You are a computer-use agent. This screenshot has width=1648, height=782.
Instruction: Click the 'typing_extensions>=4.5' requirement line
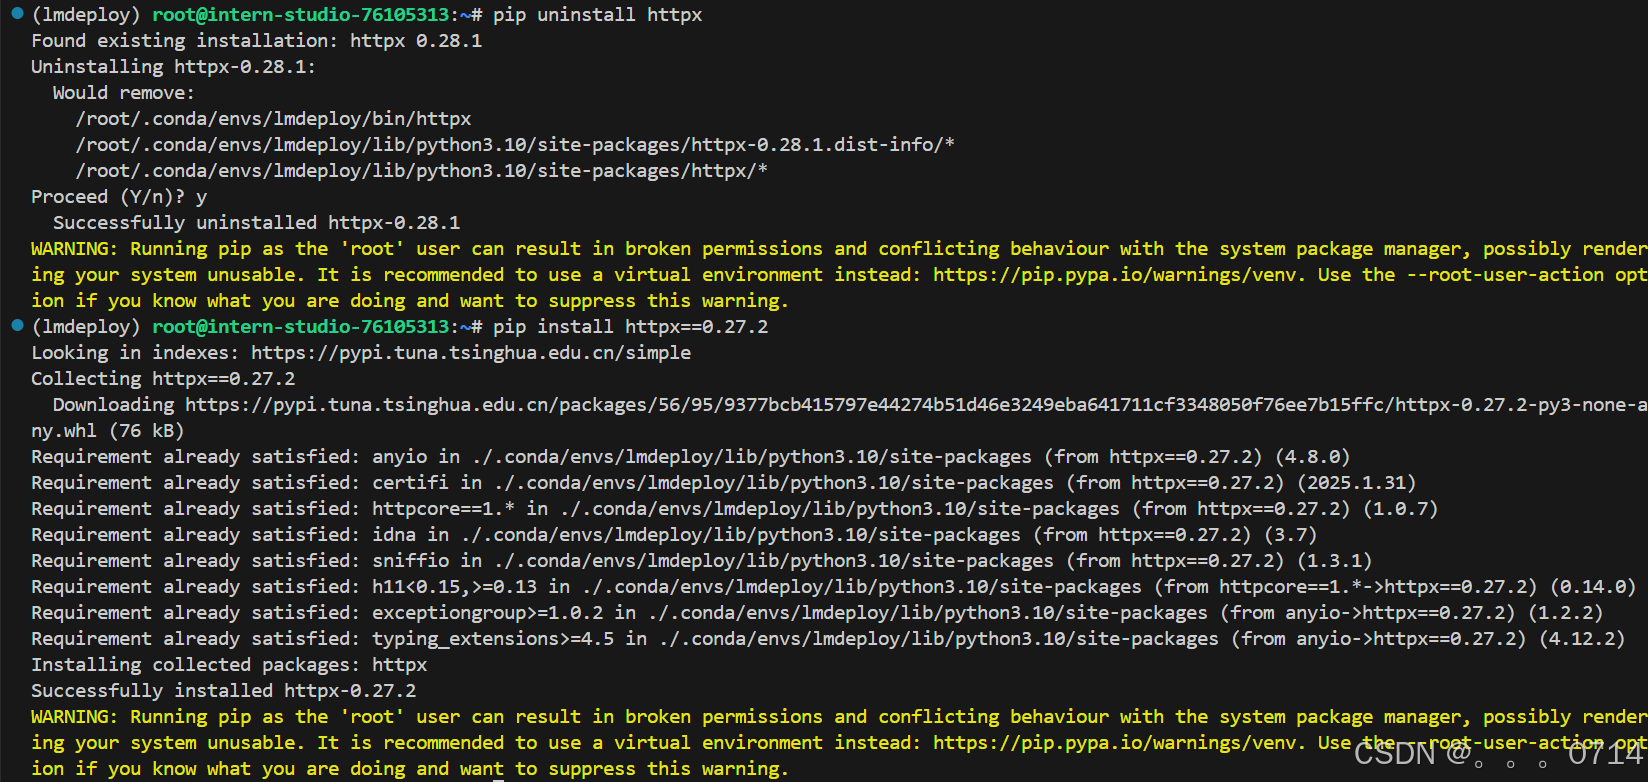pos(828,638)
